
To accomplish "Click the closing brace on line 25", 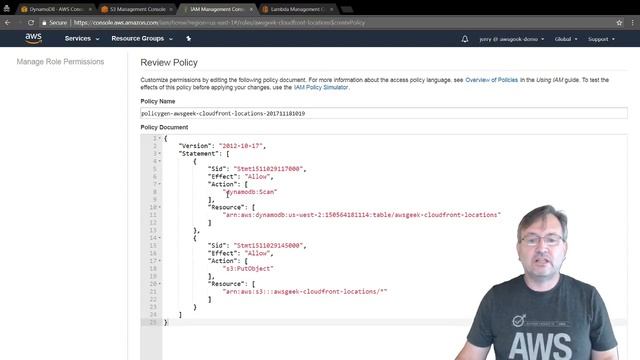I will pyautogui.click(x=166, y=322).
